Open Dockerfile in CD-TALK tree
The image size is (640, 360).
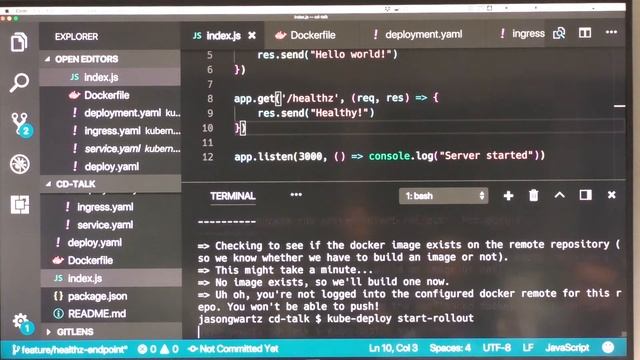point(110,260)
